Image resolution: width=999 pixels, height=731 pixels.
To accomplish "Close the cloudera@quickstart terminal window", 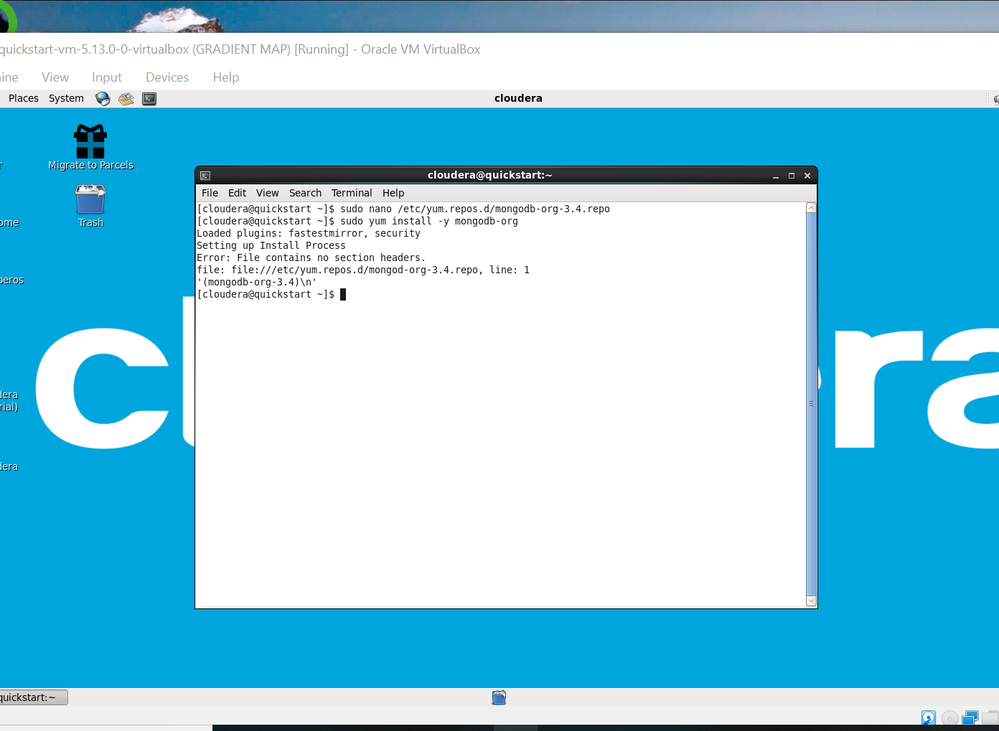I will [807, 176].
